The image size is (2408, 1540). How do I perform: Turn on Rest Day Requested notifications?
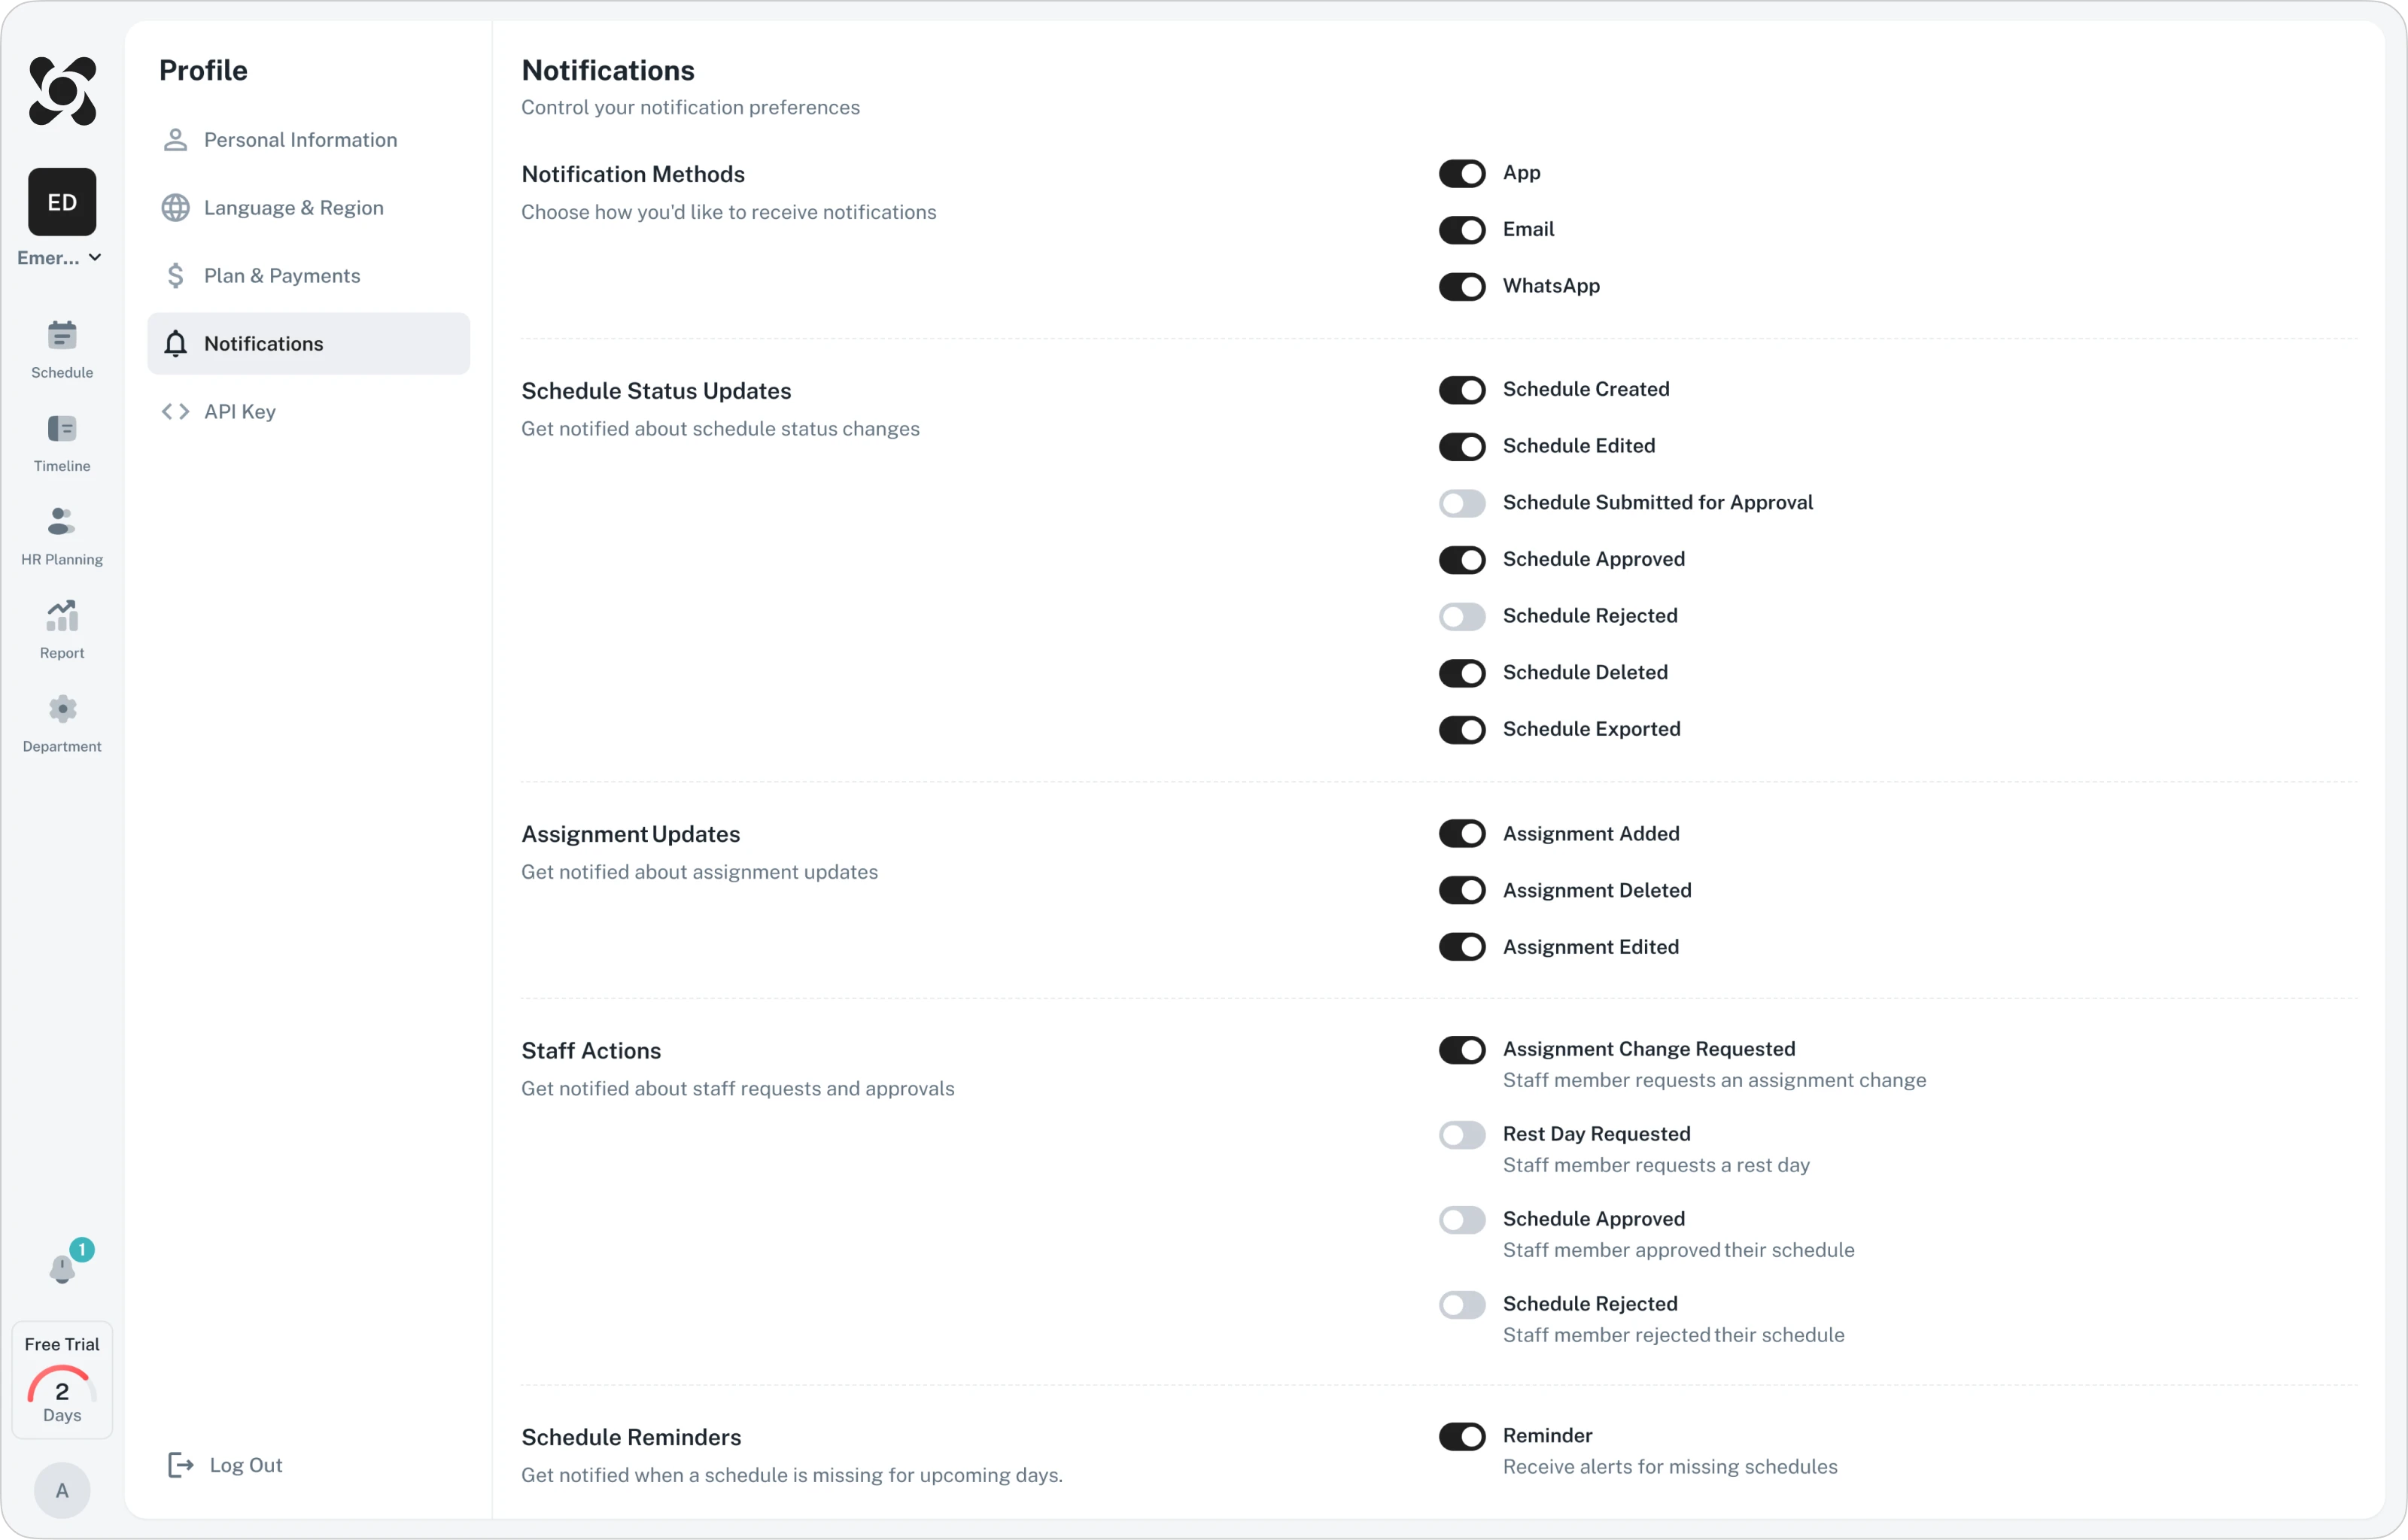pos(1461,1135)
